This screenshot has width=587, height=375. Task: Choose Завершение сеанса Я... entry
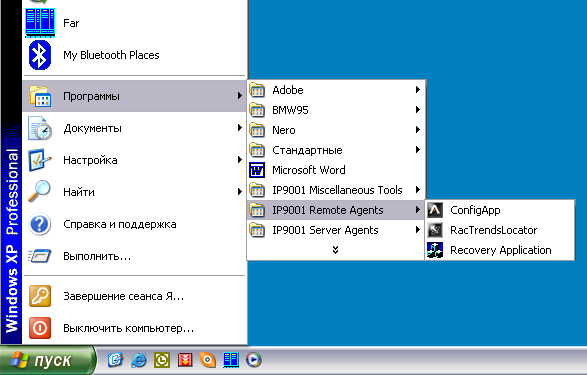pyautogui.click(x=135, y=296)
